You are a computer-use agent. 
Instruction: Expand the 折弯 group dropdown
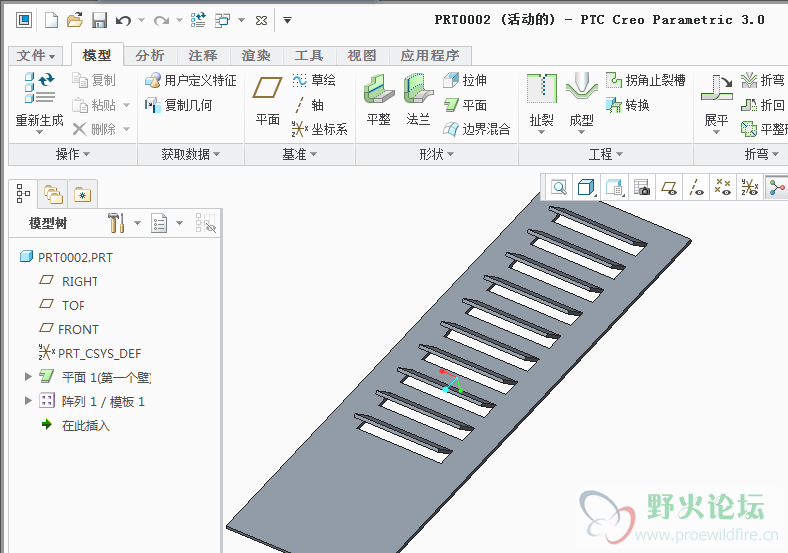pos(761,154)
